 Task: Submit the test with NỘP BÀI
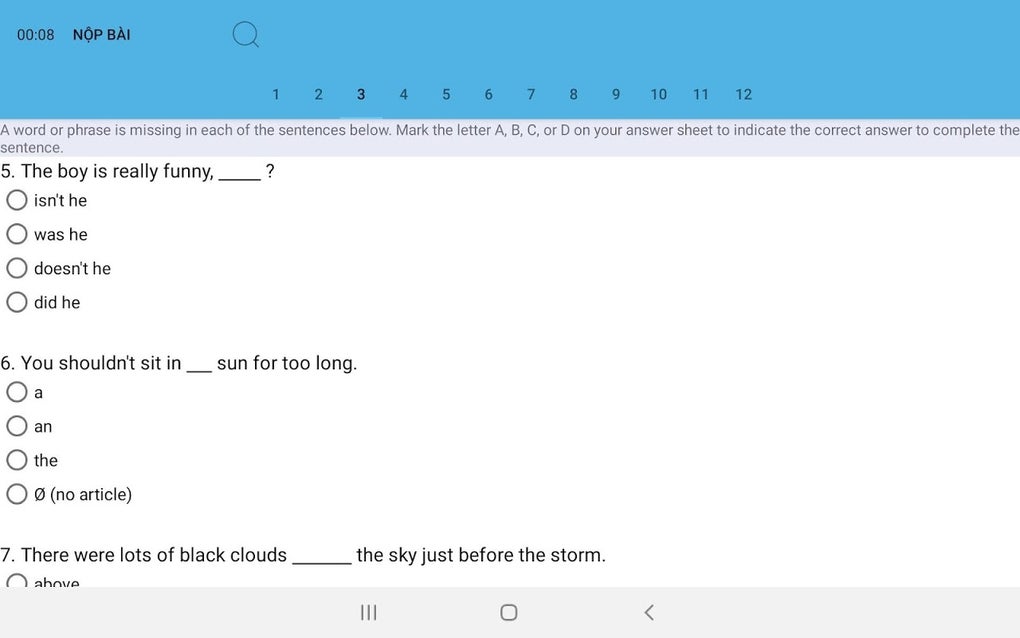coord(101,35)
